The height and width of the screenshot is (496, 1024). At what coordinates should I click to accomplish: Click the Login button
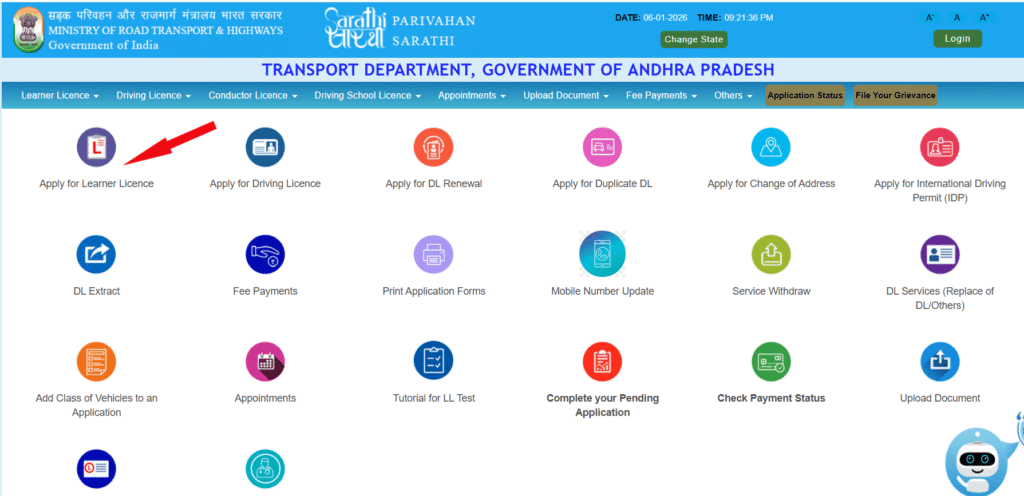957,39
